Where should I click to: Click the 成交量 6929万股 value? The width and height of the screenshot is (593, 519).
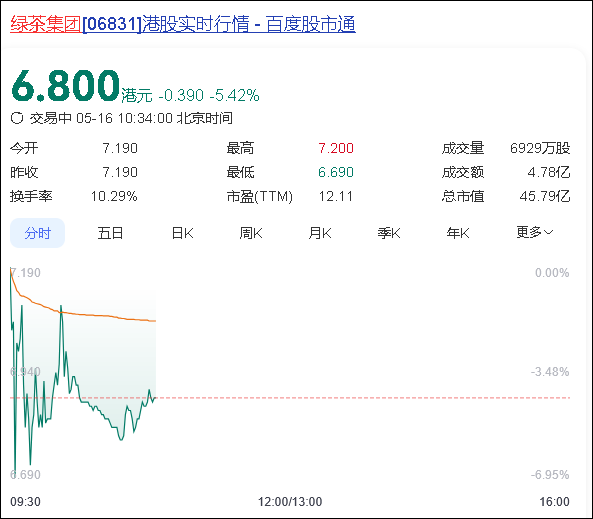tap(540, 148)
